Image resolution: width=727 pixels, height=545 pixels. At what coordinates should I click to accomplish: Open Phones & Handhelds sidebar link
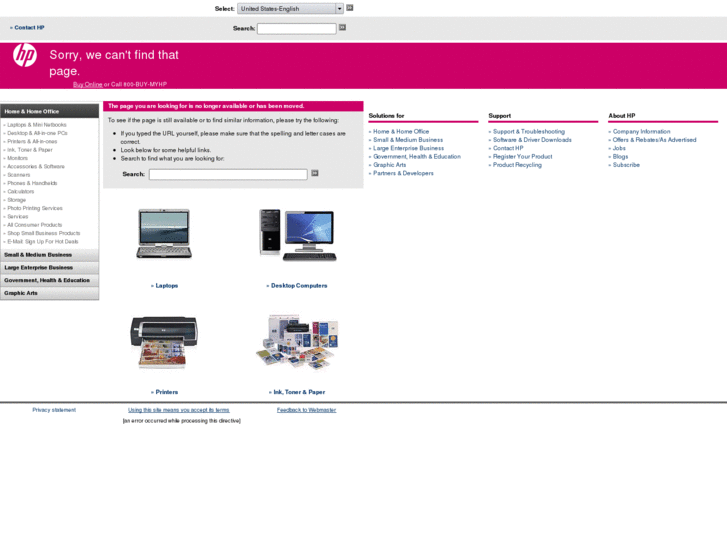[x=32, y=183]
